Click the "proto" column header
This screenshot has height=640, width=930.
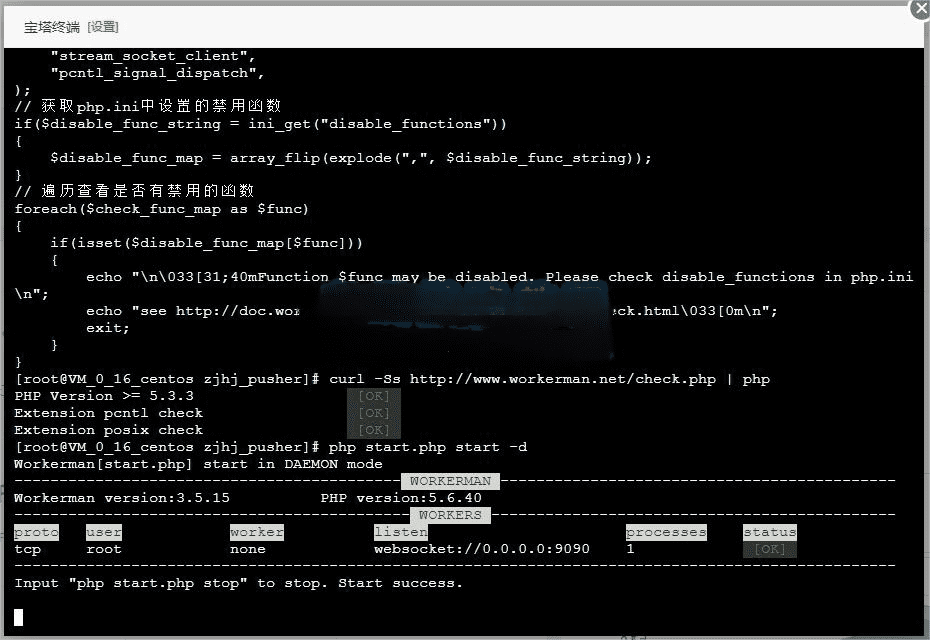[37, 532]
